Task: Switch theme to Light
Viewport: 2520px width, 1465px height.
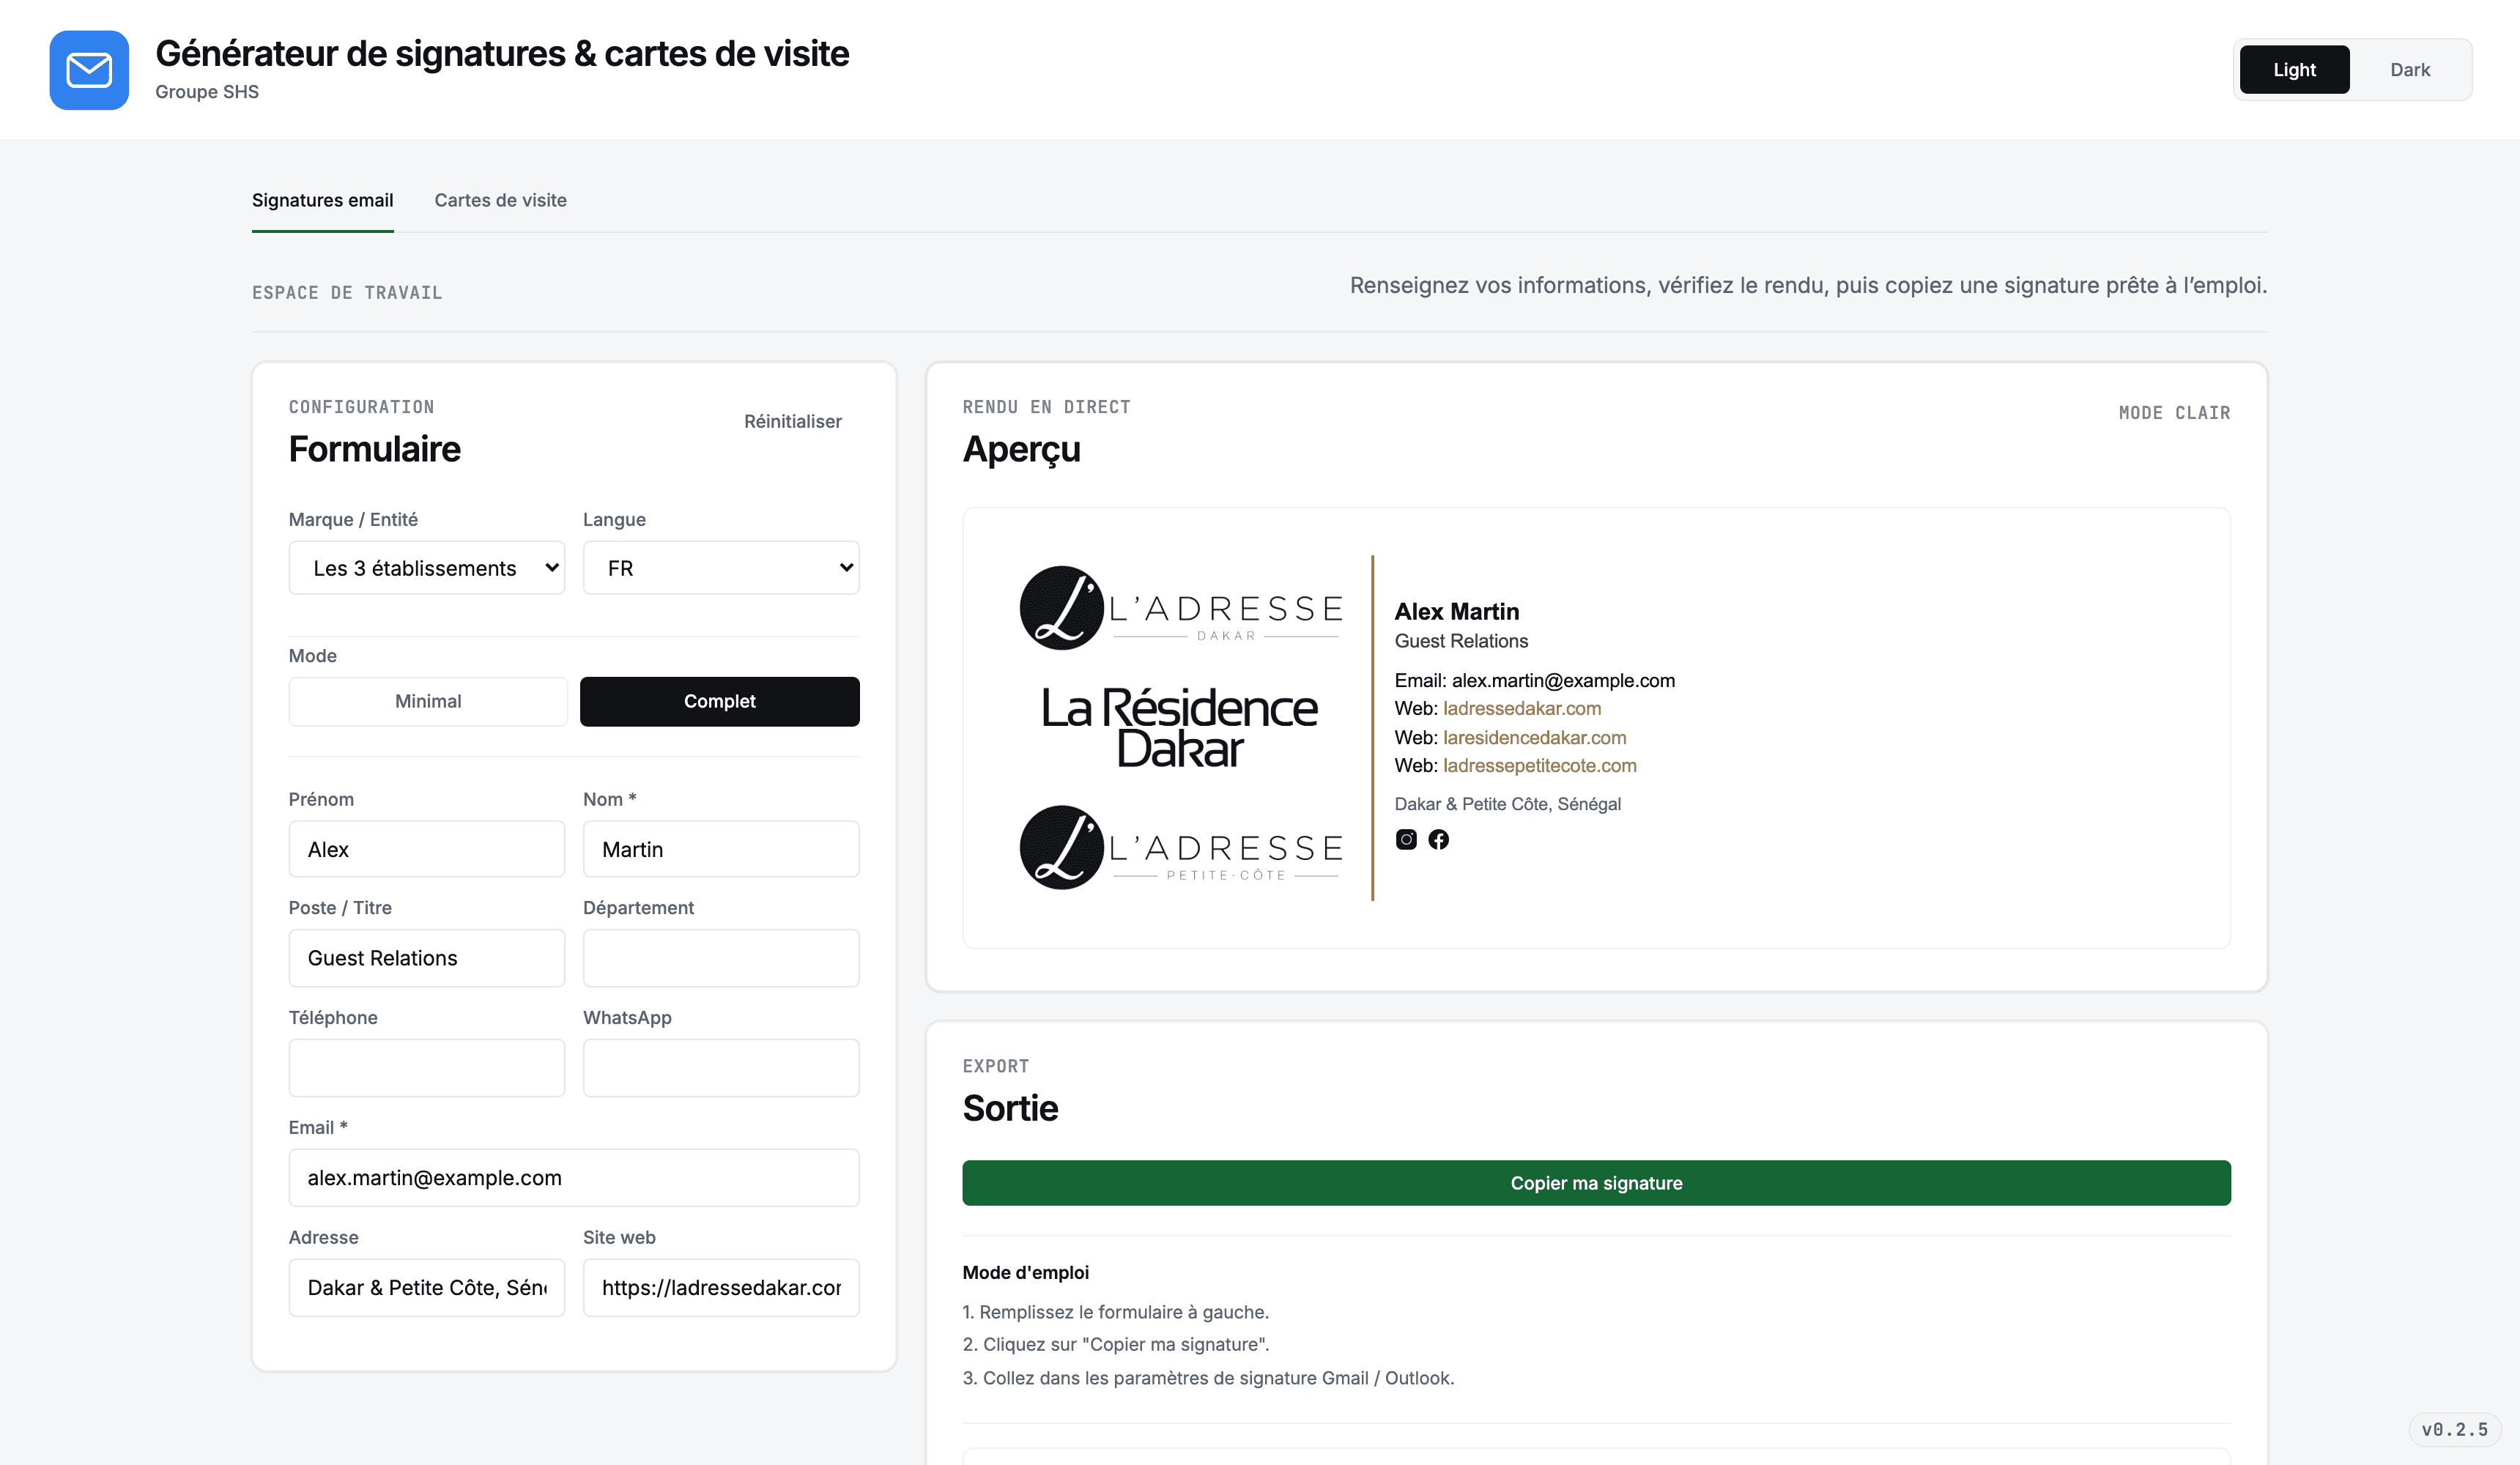Action: (x=2294, y=70)
